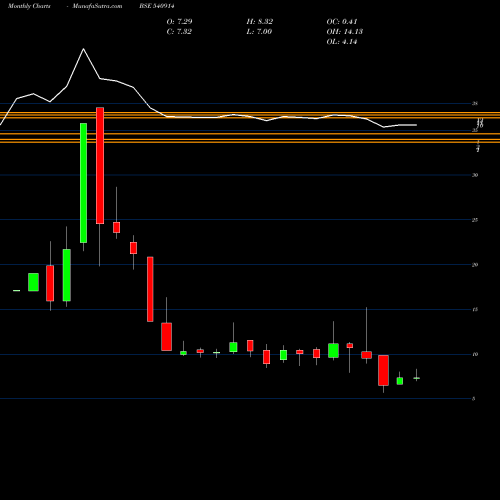
Task: Click the '25' price axis label
Action: (475, 220)
